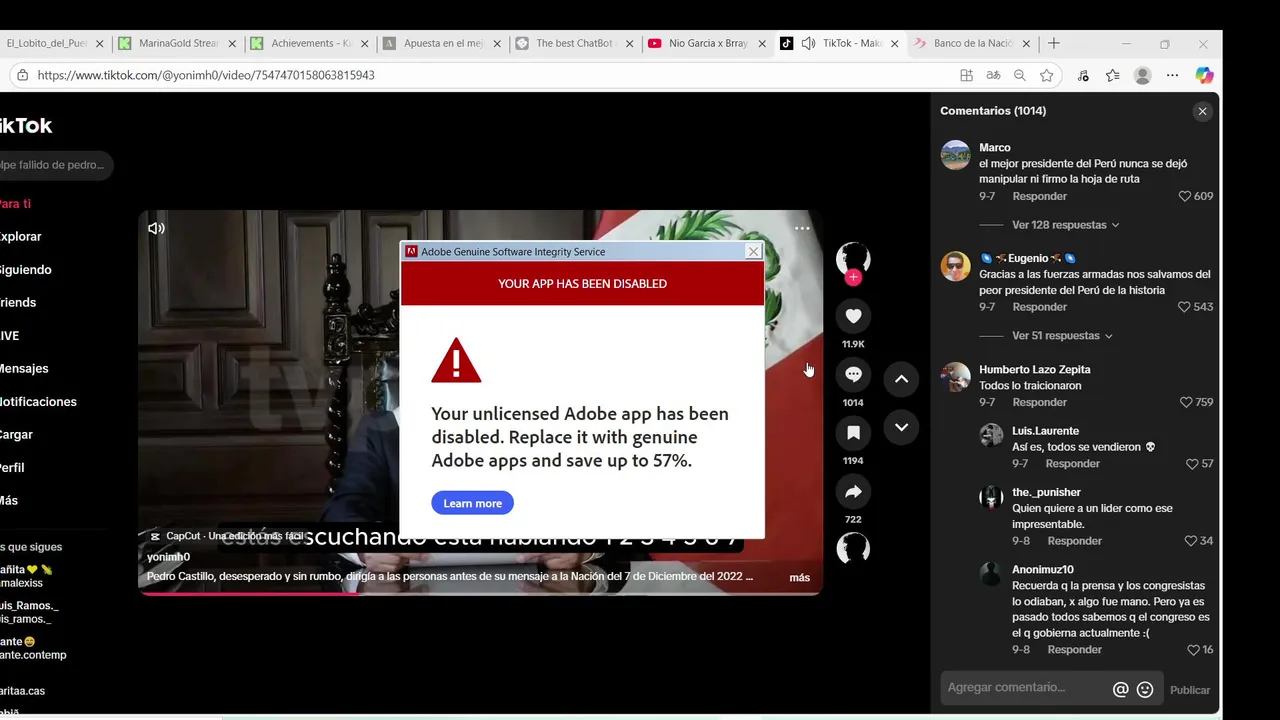The image size is (1280, 720).
Task: Open the browser Favorites list icon
Action: [x=1112, y=75]
